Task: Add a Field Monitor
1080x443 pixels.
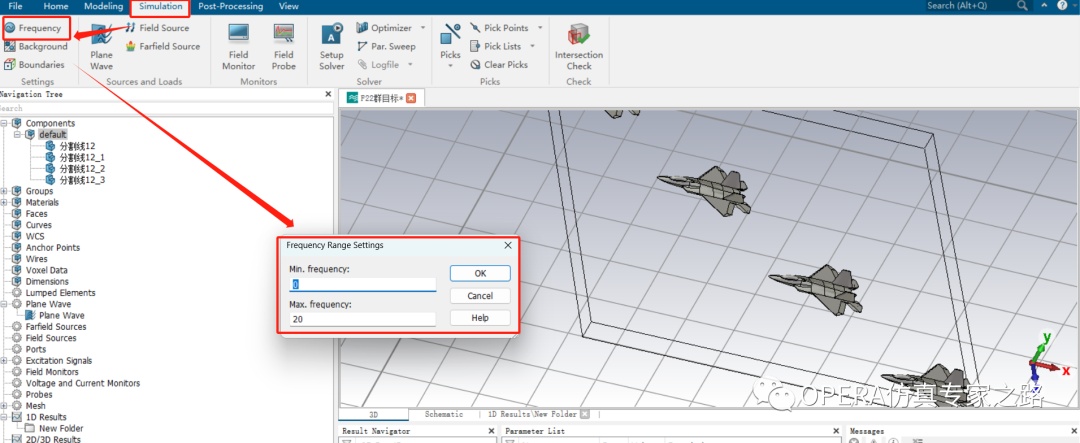Action: pos(238,46)
